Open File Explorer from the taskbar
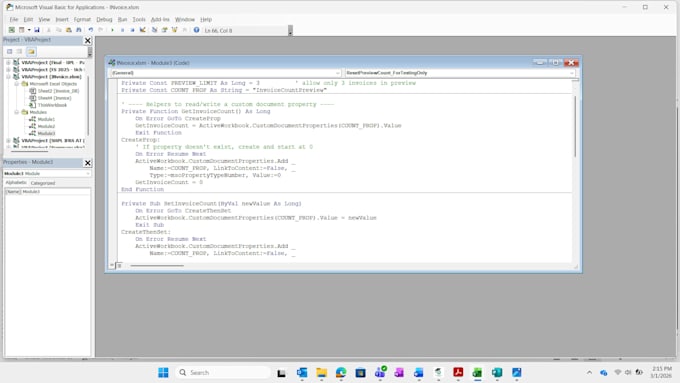The height and width of the screenshot is (383, 680). tap(321, 373)
